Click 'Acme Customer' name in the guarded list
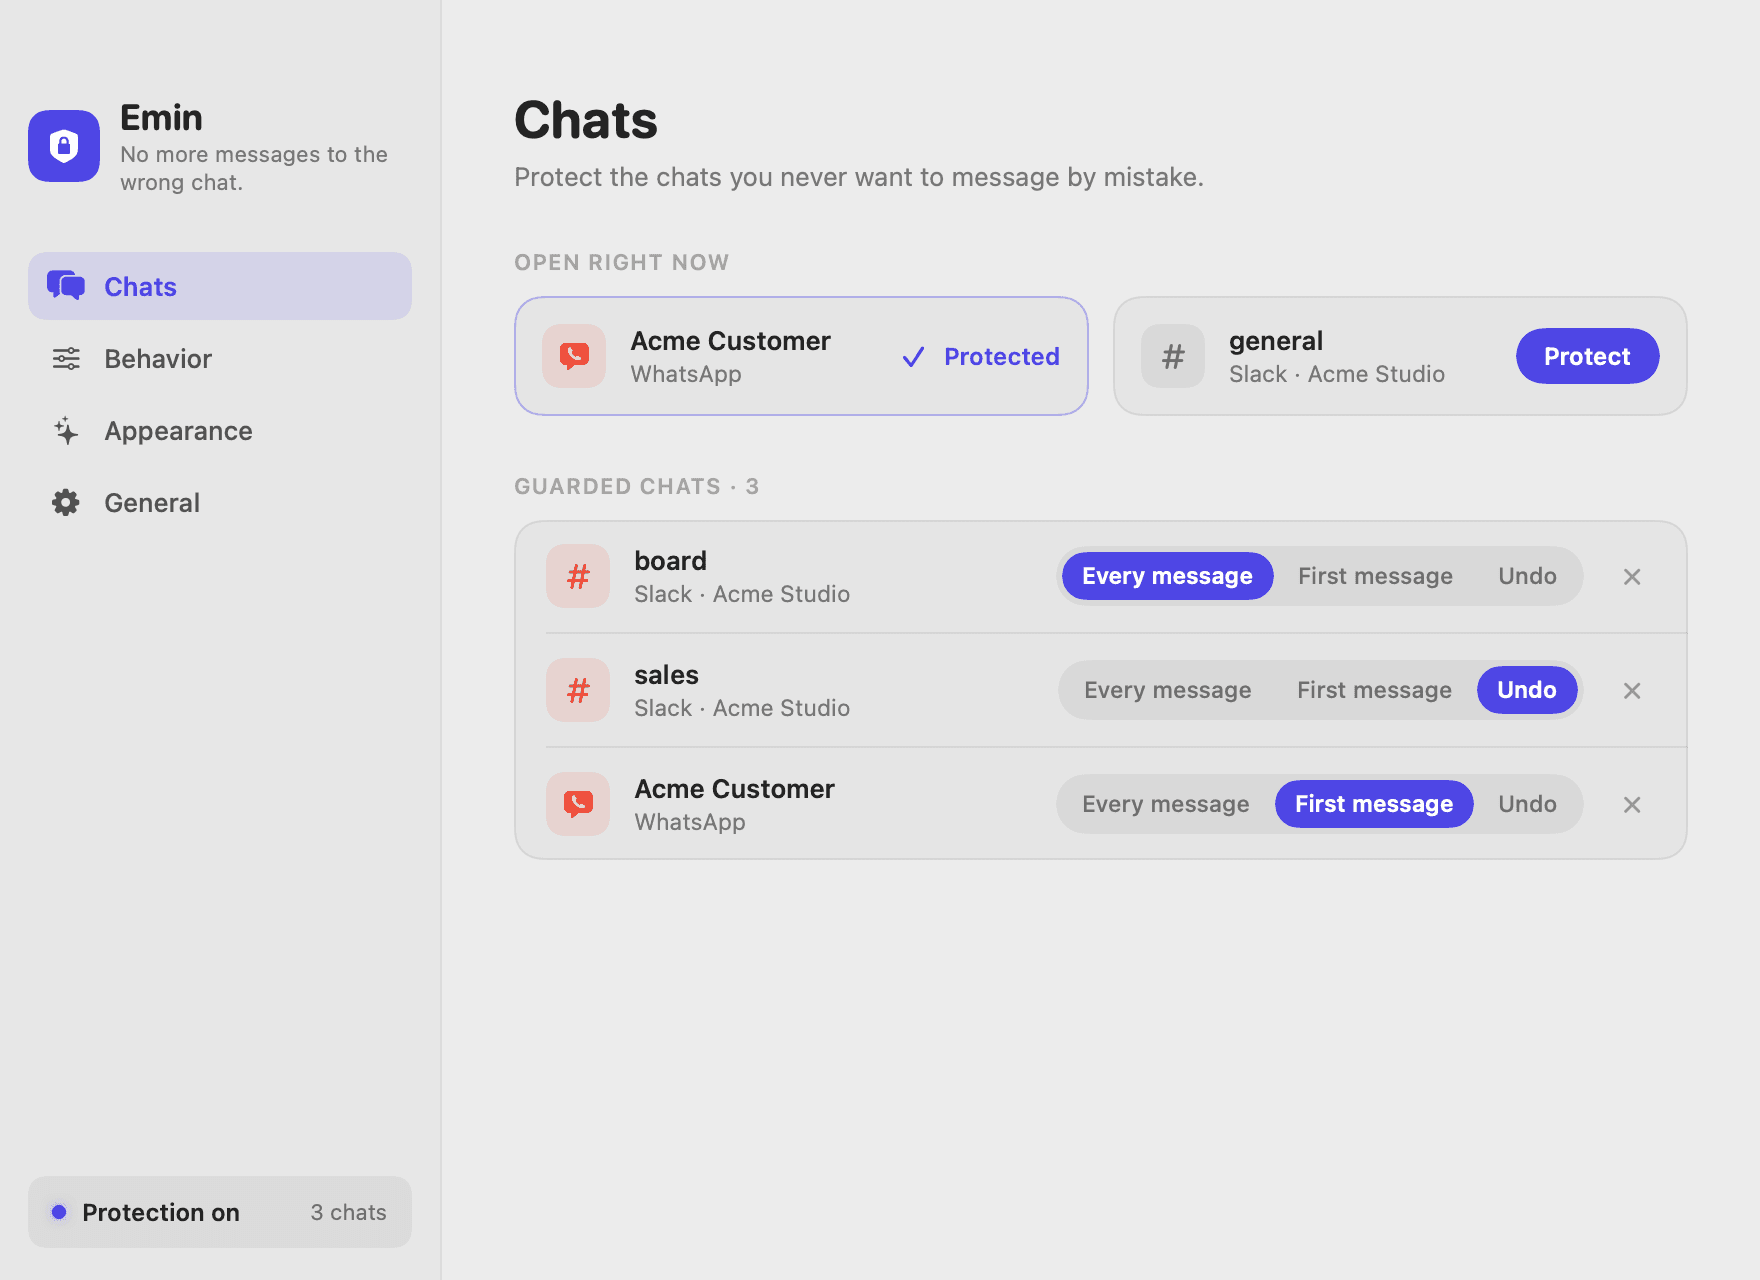1760x1280 pixels. pyautogui.click(x=734, y=789)
